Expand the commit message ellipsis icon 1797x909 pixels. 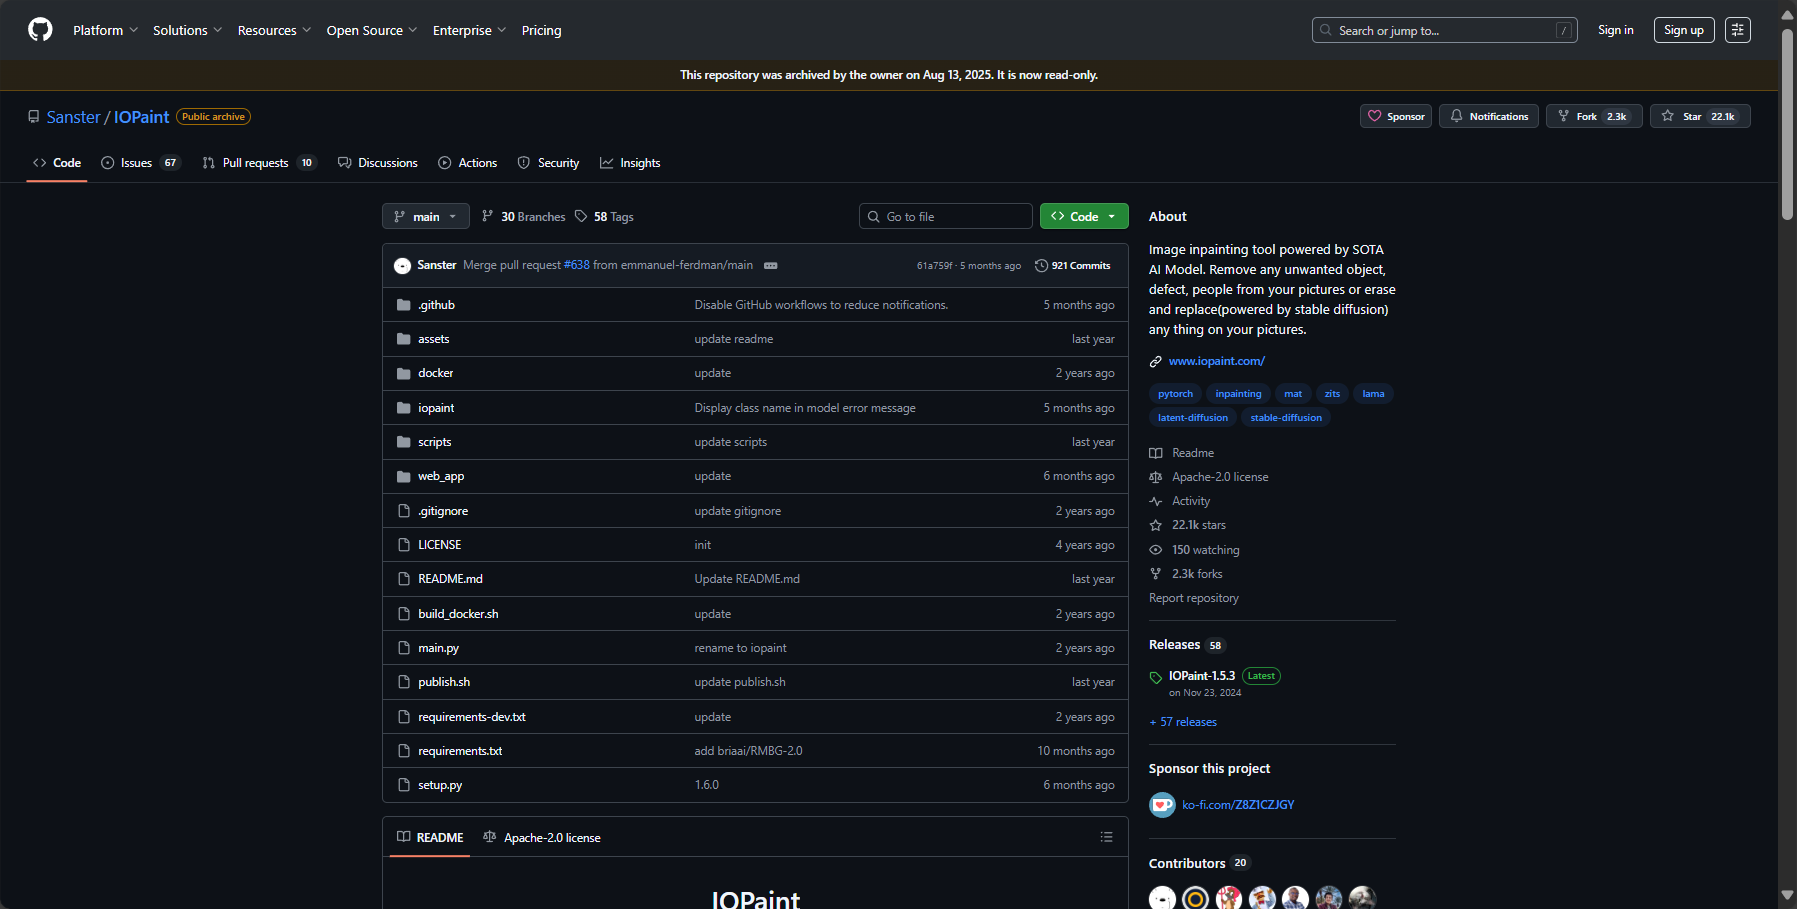[x=770, y=265]
